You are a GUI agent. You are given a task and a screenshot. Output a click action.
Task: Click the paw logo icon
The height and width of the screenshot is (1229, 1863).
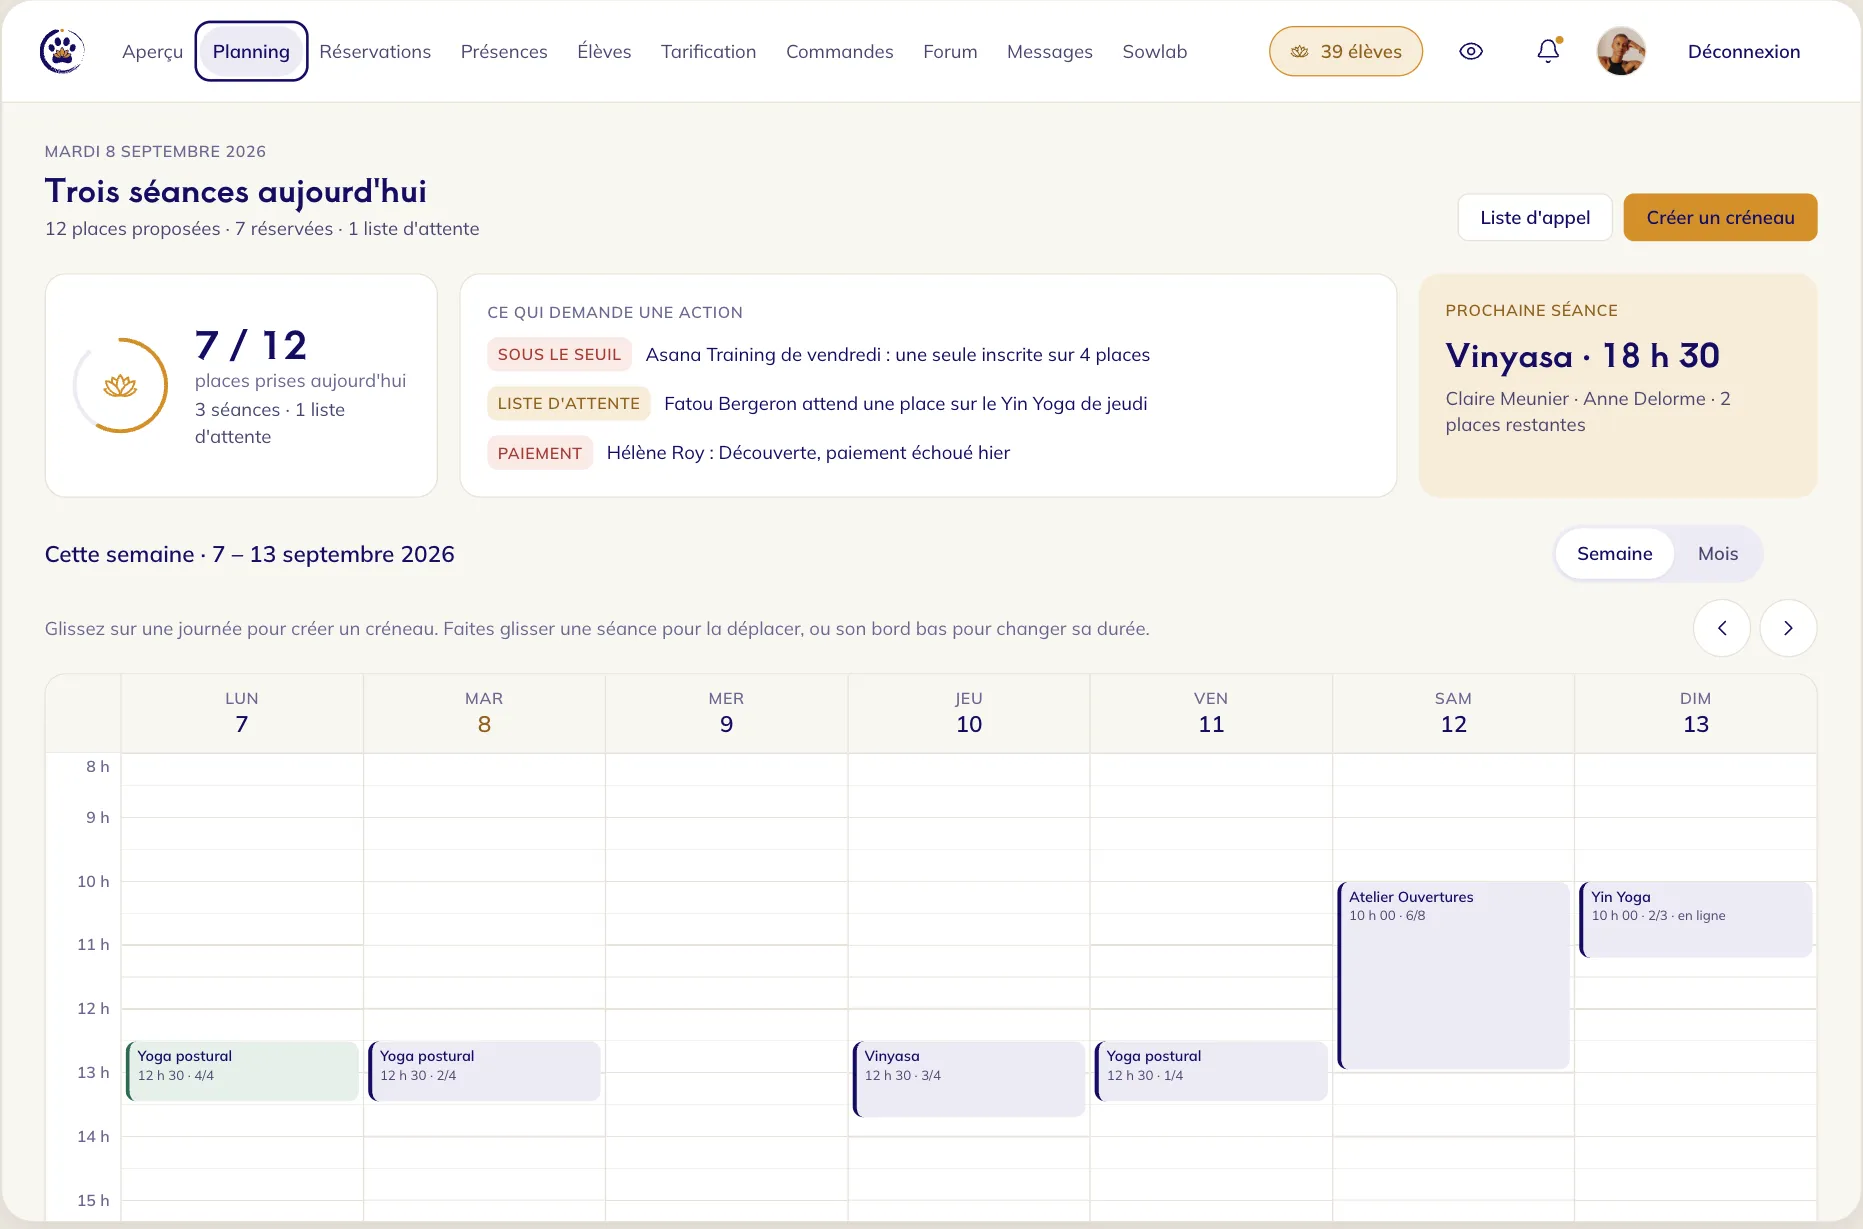[62, 51]
